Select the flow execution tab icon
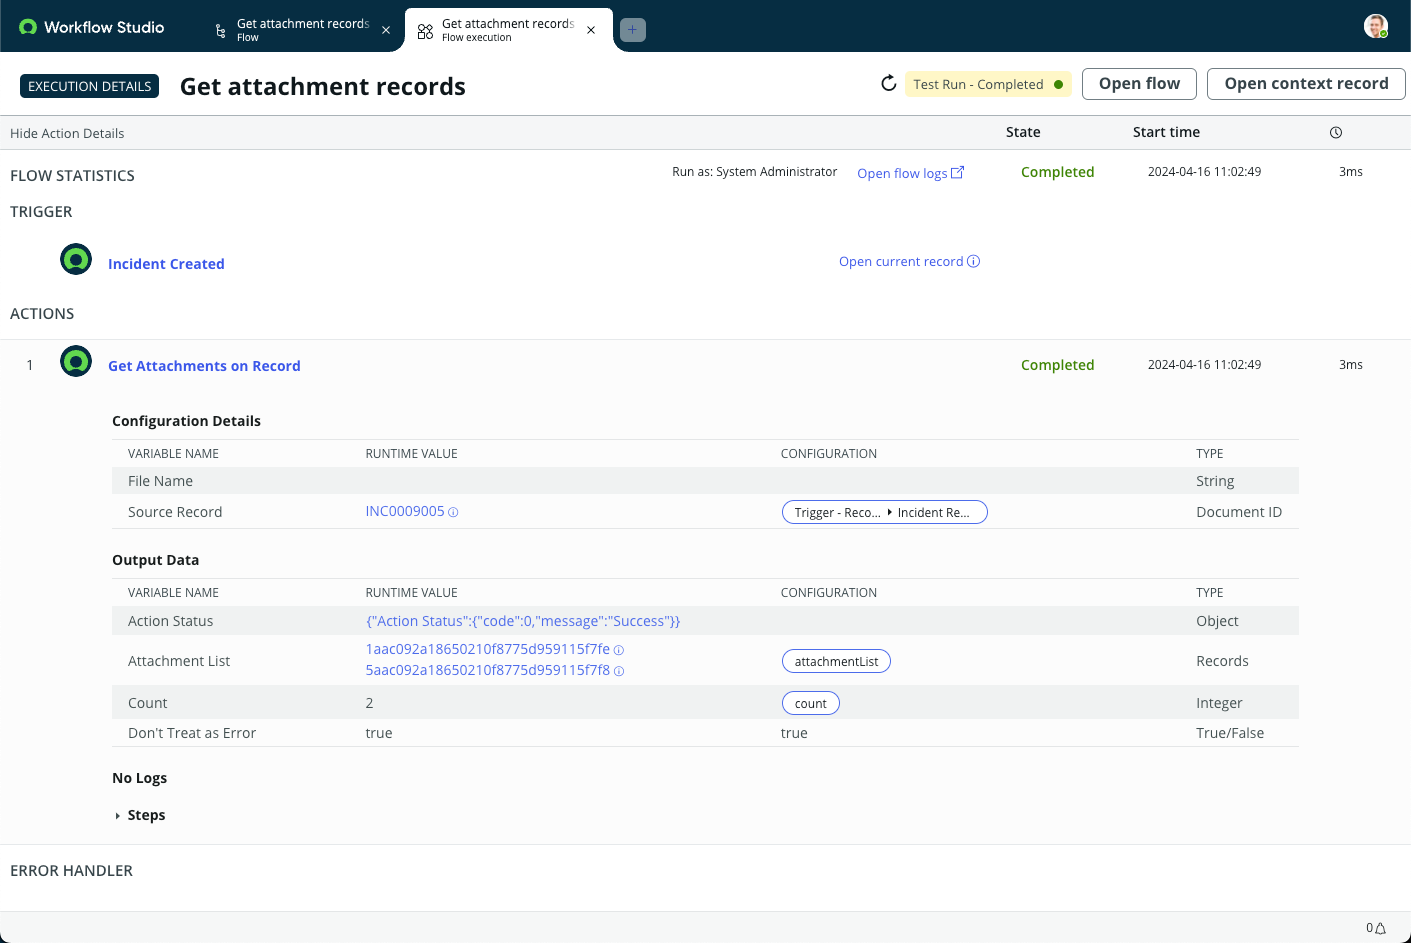1411x943 pixels. (425, 31)
